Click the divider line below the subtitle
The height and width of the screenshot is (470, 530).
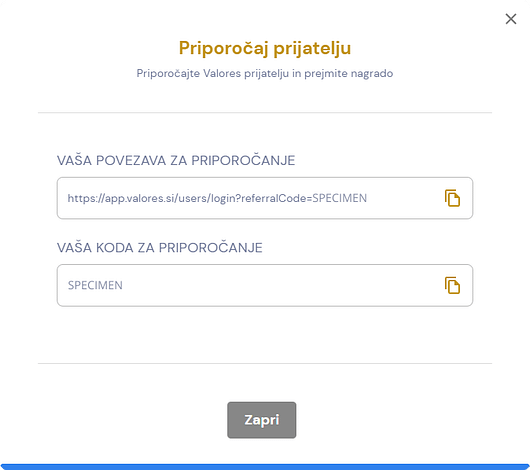point(265,113)
